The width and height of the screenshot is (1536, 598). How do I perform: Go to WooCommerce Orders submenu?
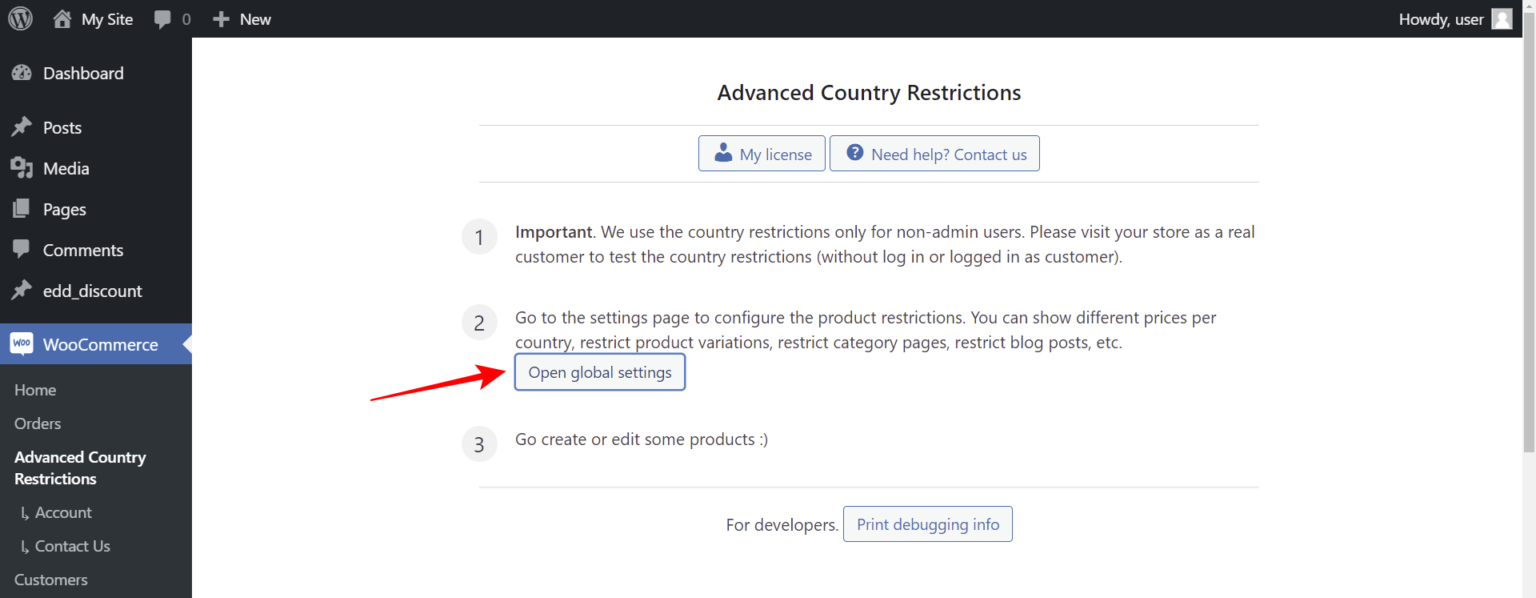[x=38, y=424]
